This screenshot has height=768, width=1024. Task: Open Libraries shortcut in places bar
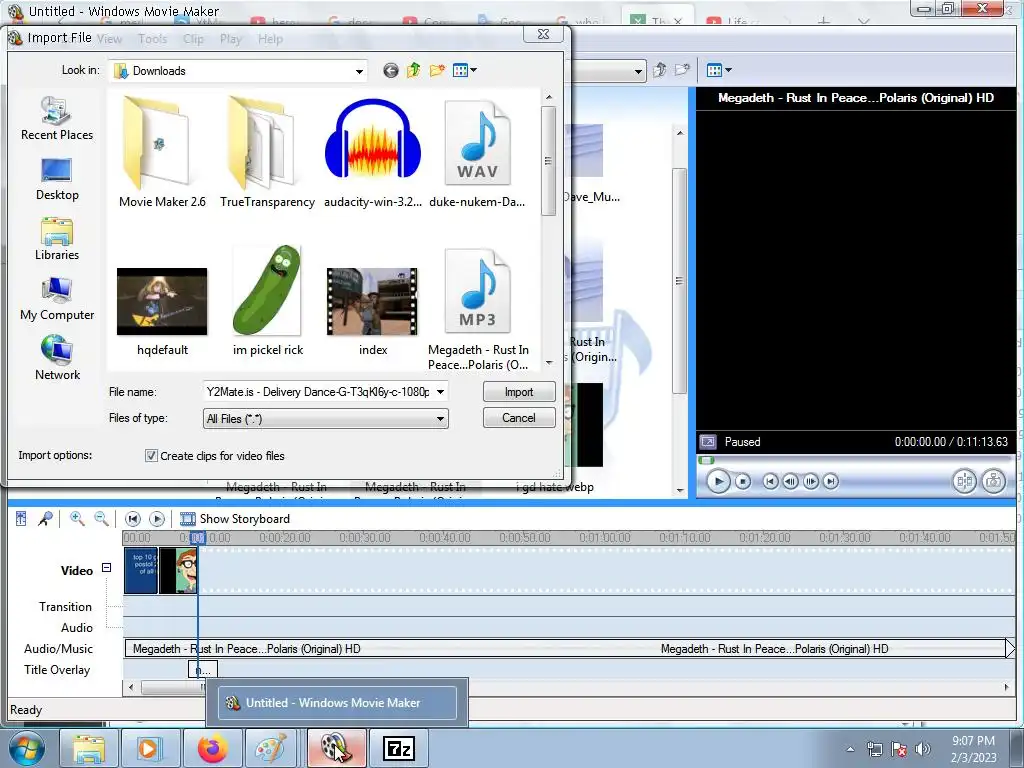coord(57,239)
